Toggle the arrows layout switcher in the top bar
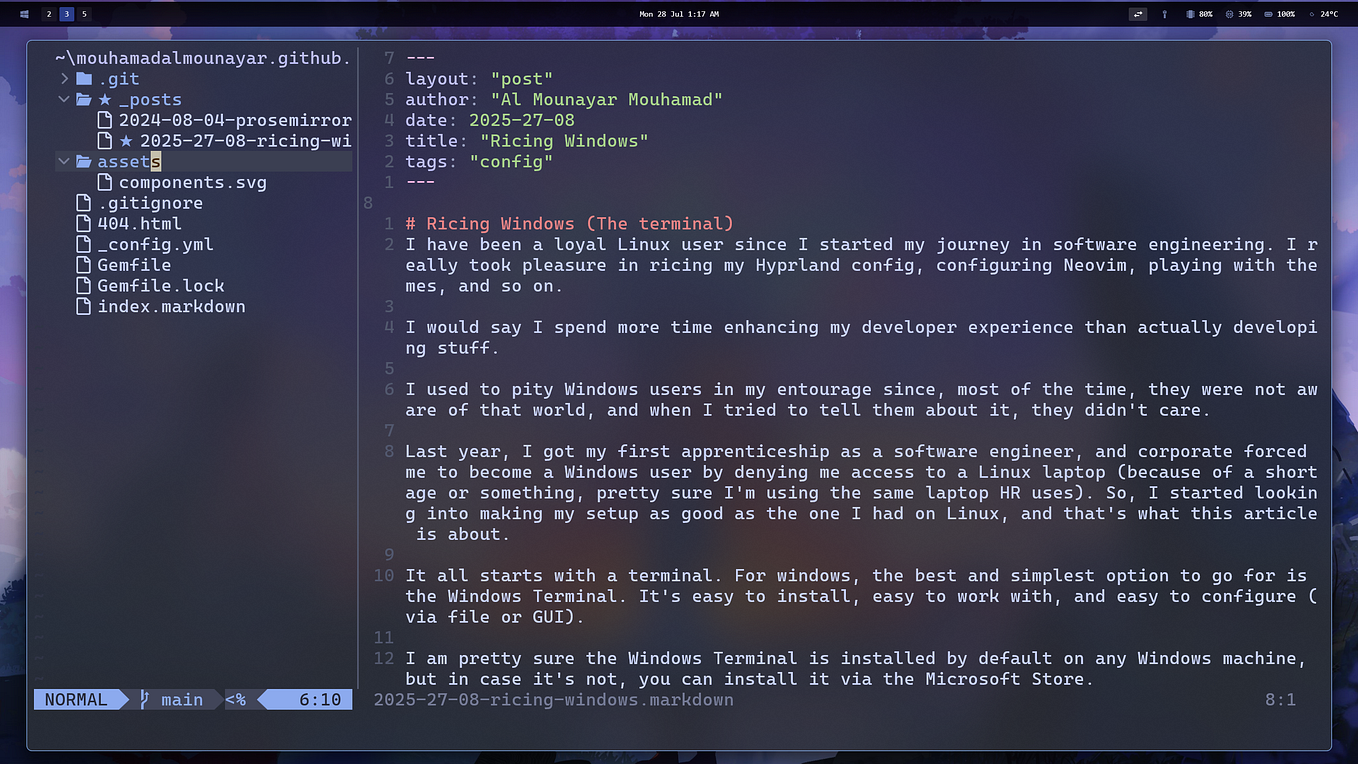 [1138, 13]
